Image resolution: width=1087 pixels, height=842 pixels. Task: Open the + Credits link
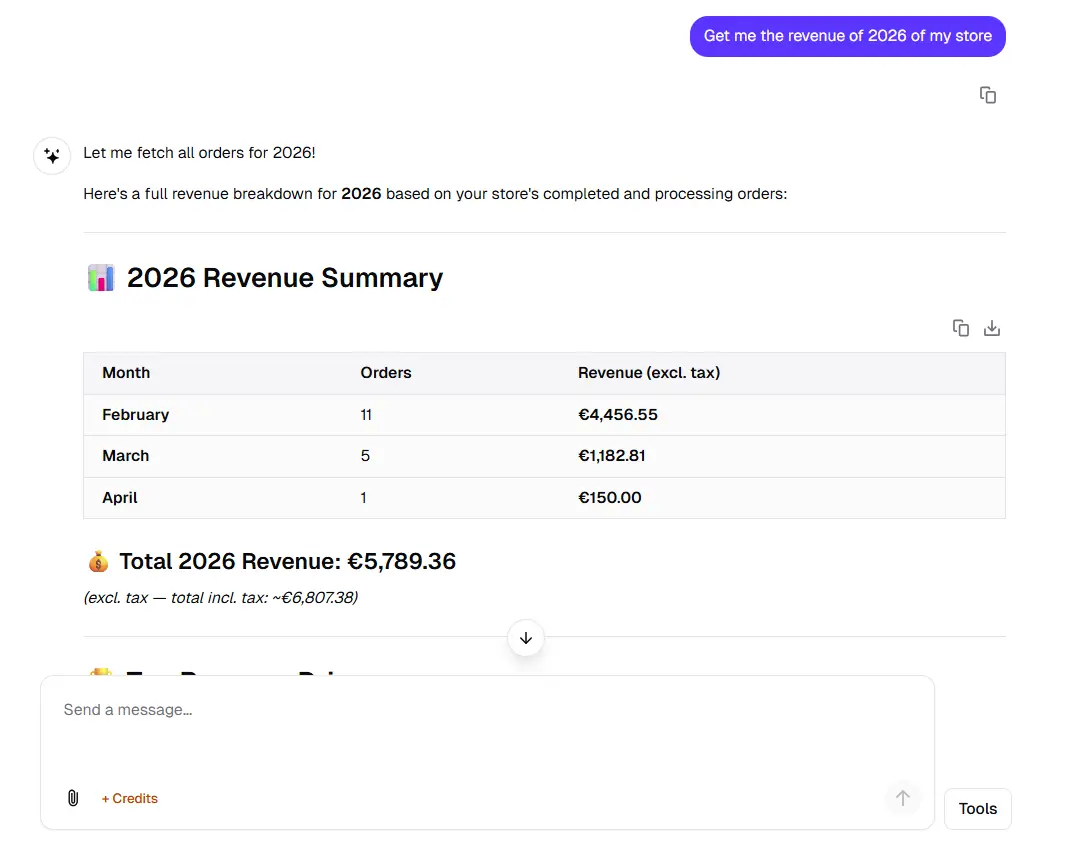[130, 798]
